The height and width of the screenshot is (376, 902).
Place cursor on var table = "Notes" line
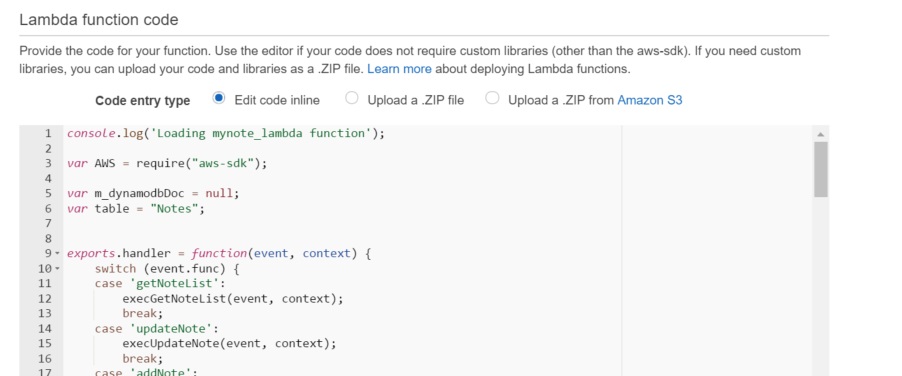[136, 208]
